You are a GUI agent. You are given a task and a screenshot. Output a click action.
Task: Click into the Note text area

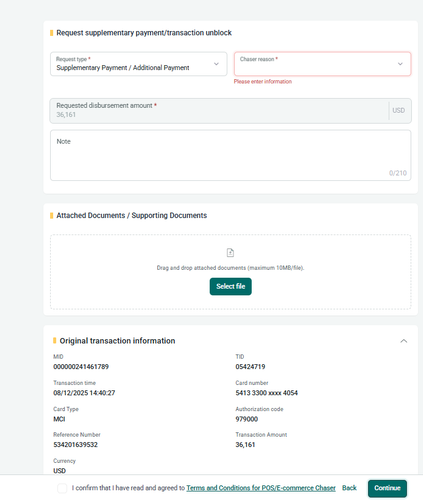tap(230, 155)
